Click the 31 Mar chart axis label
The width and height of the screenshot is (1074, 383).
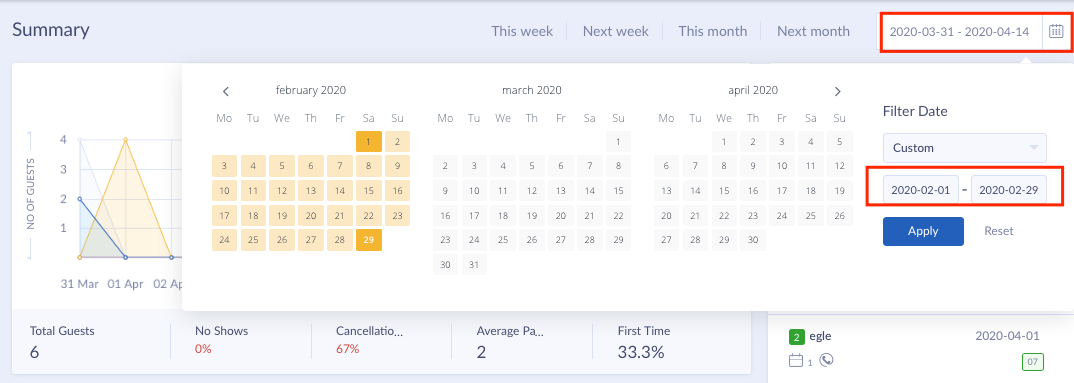[79, 284]
